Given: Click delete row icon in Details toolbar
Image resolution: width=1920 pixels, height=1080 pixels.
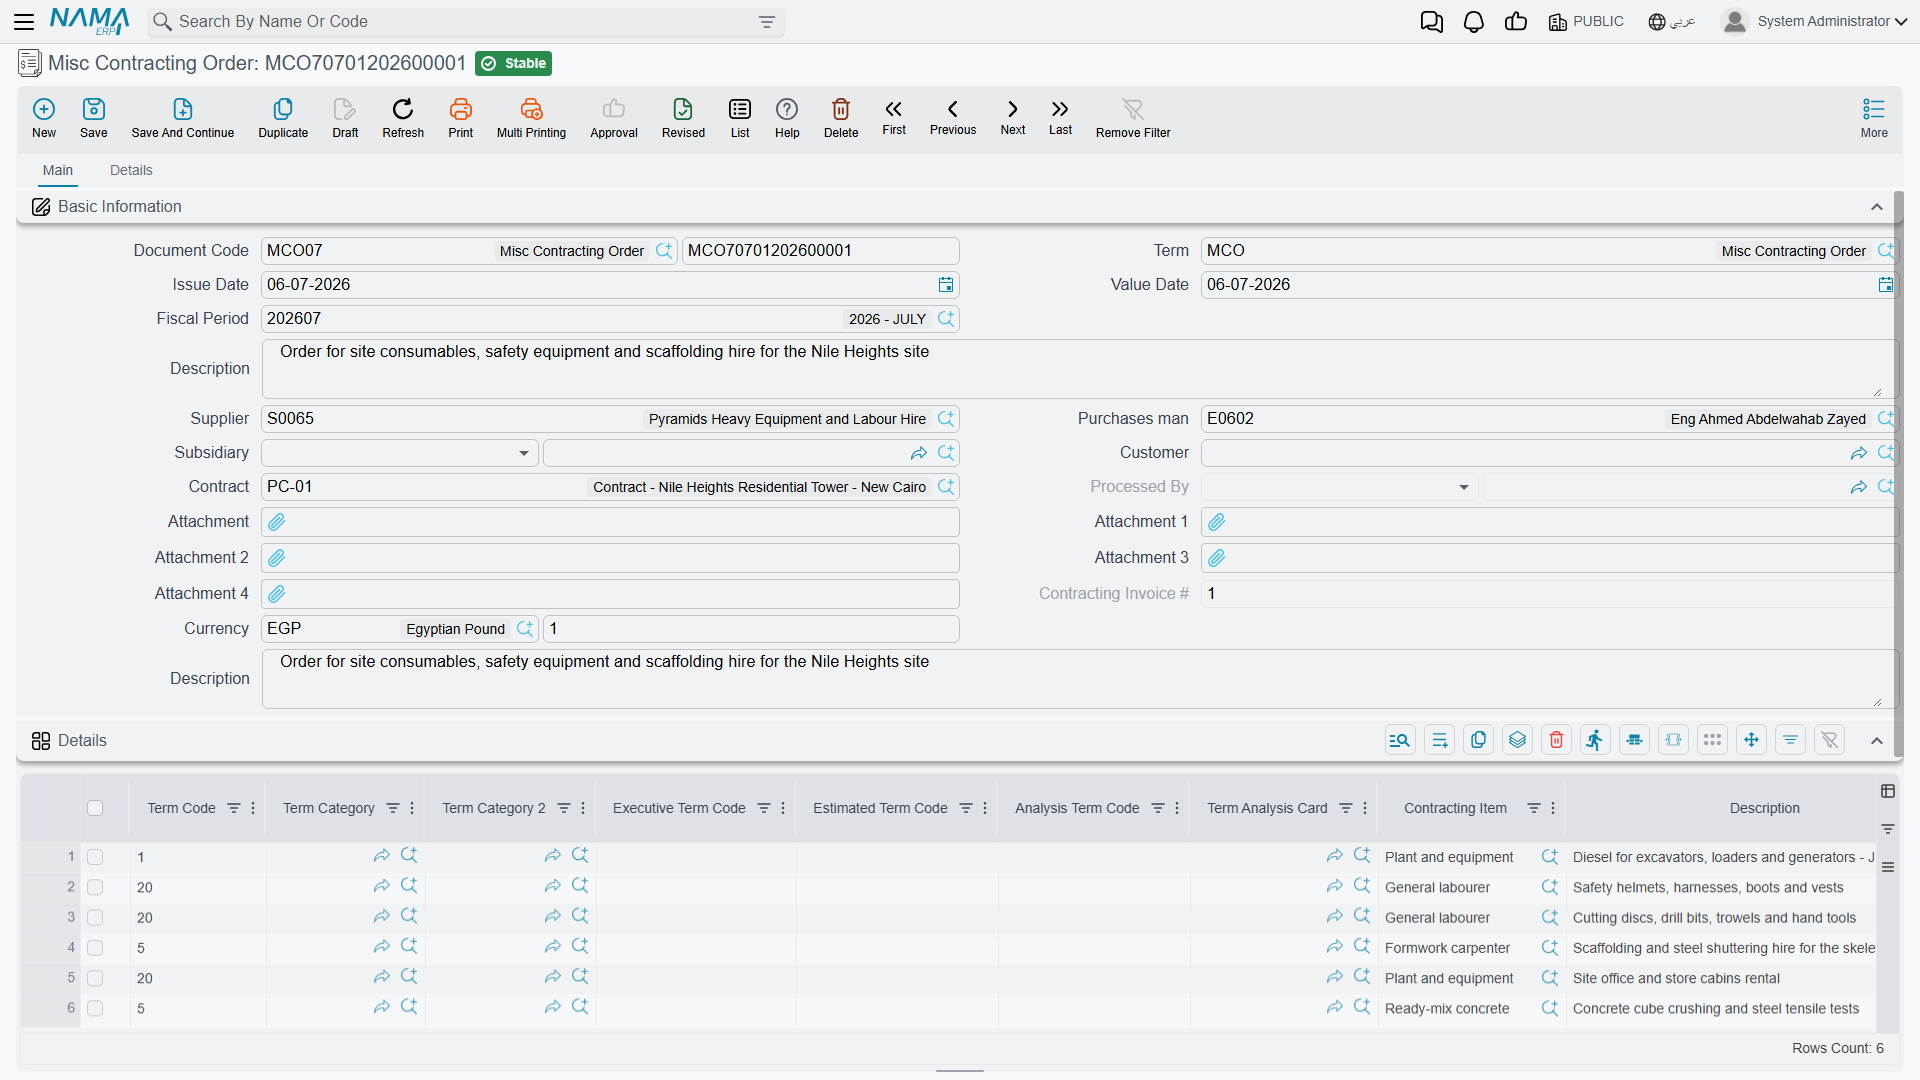Looking at the screenshot, I should click(x=1556, y=740).
